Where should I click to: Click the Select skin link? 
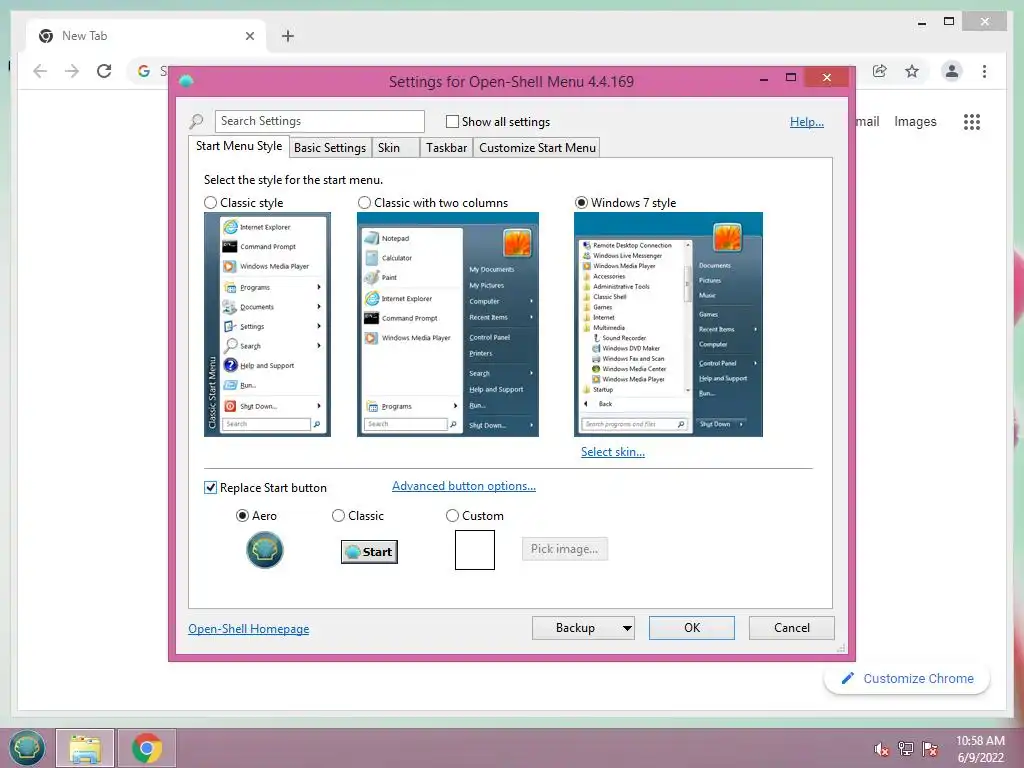(x=613, y=451)
